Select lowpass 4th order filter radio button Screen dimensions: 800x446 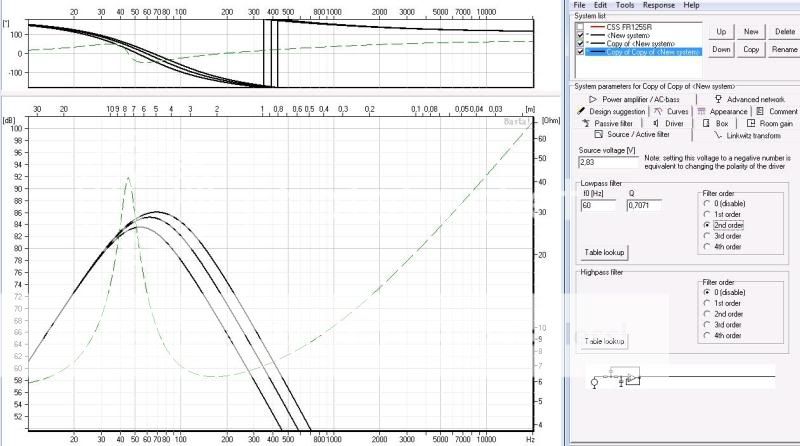[x=704, y=246]
